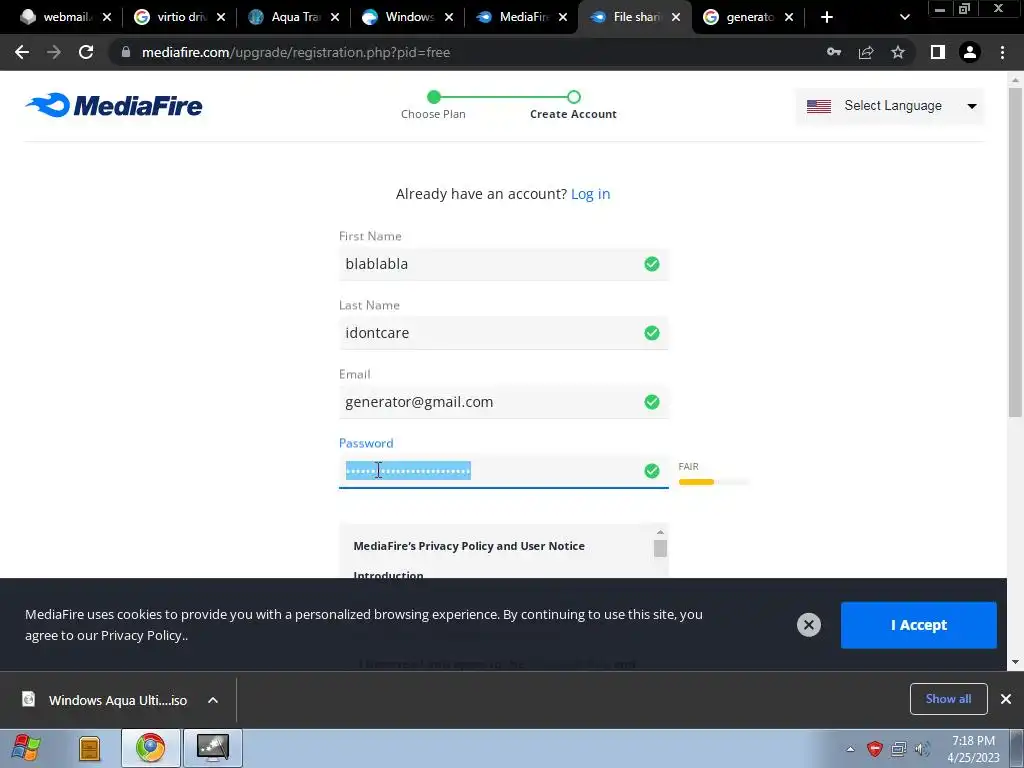
Task: Open network tray icon
Action: click(x=899, y=749)
